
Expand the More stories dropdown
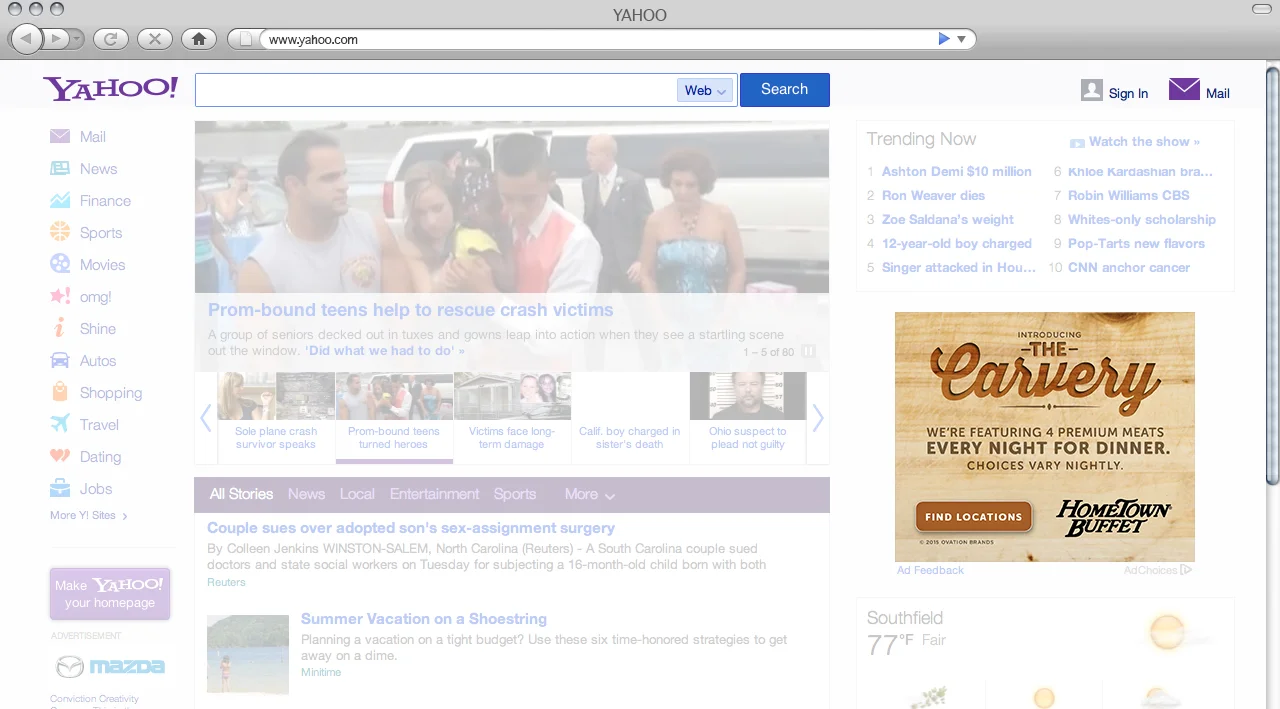coord(589,494)
